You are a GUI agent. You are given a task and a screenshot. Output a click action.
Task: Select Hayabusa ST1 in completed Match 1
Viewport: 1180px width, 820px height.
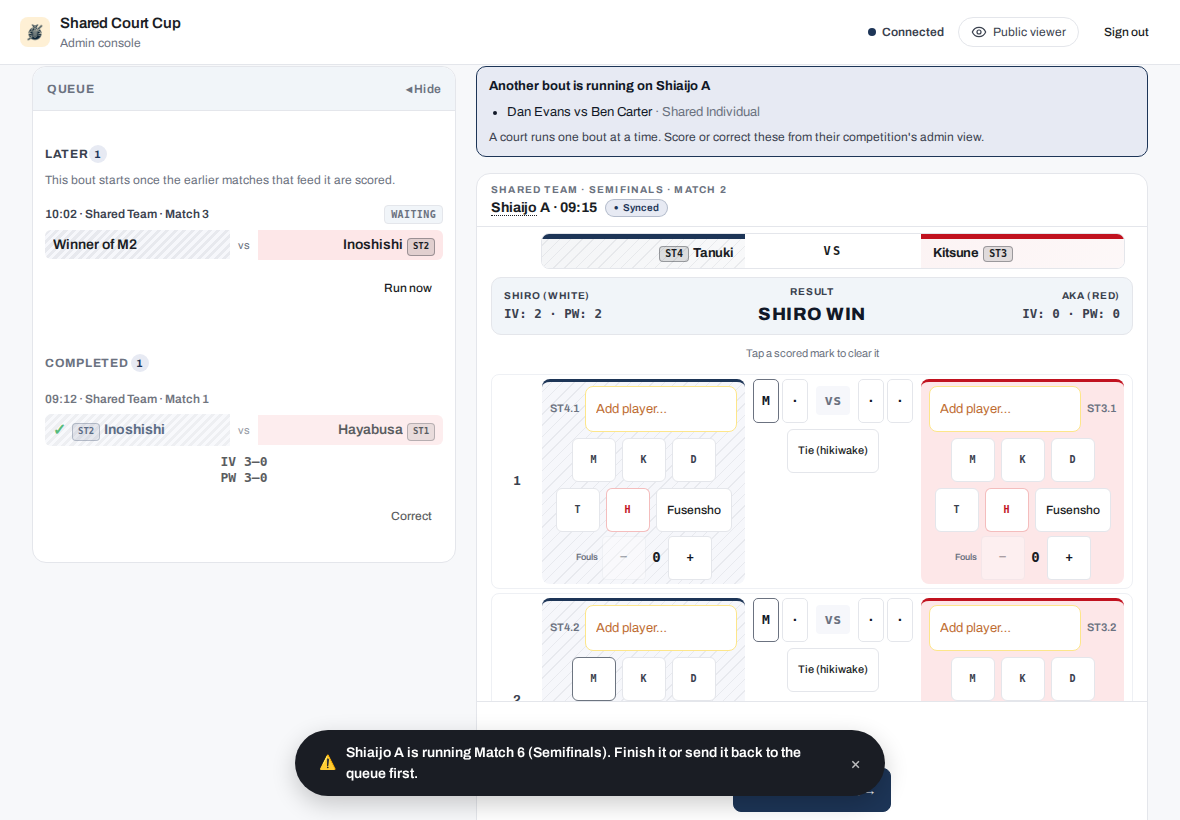[x=350, y=430]
